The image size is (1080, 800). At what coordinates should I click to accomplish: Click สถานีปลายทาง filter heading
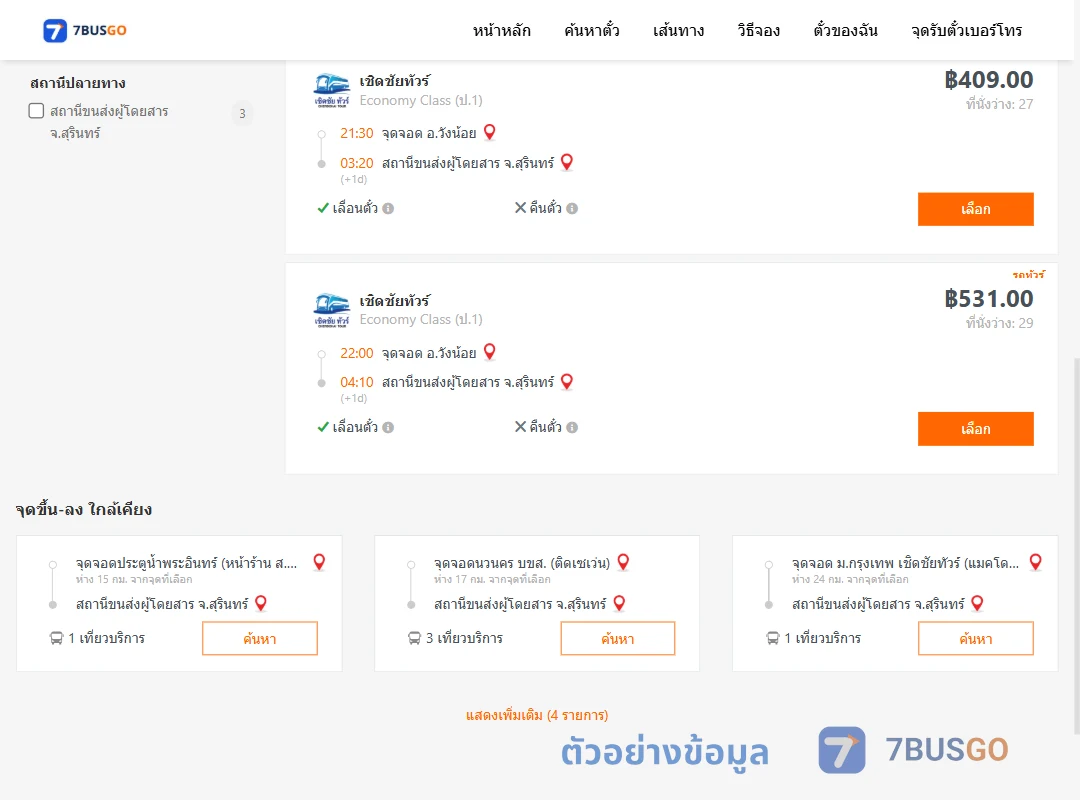point(78,83)
